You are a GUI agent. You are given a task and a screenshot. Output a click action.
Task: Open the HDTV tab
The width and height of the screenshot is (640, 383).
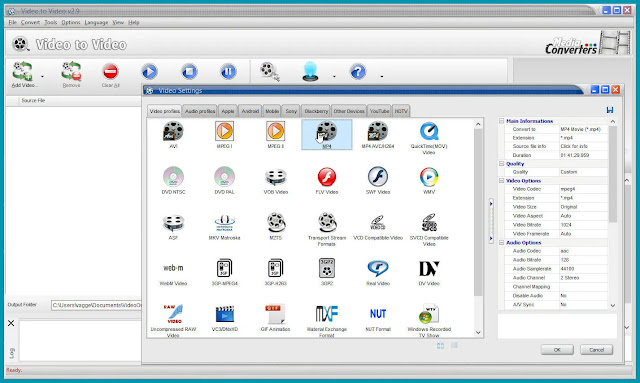click(401, 111)
